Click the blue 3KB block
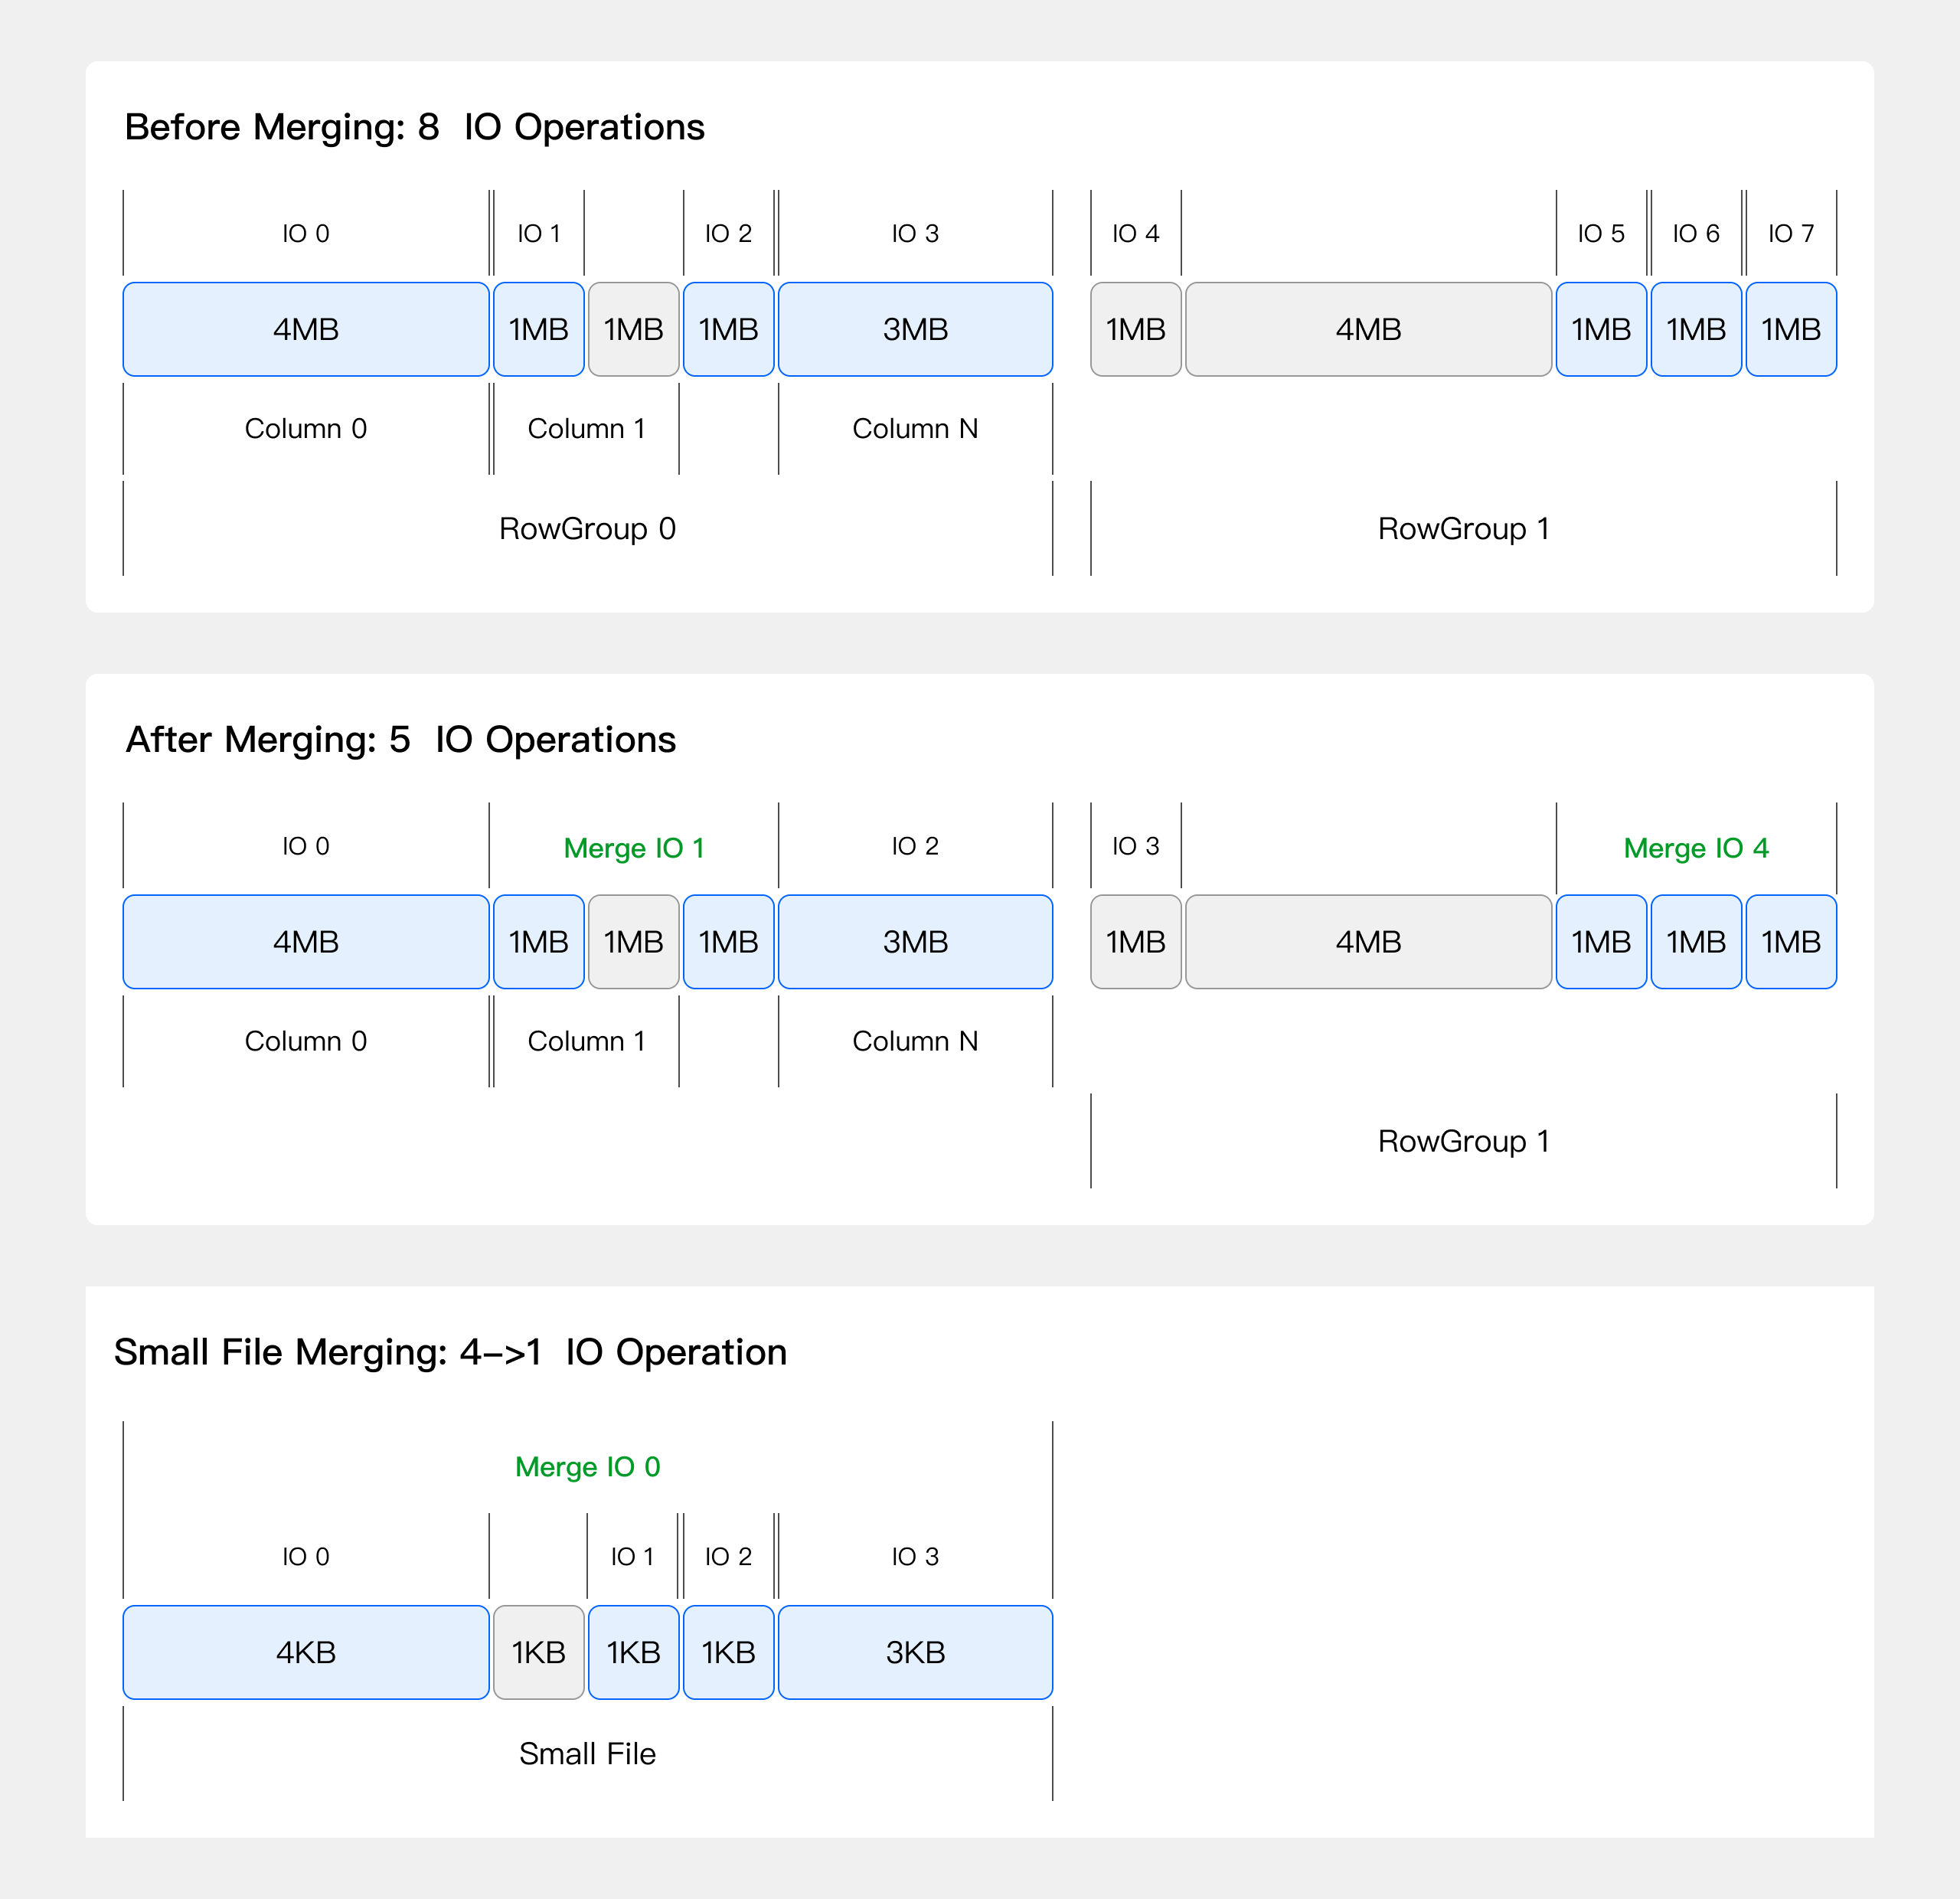 pyautogui.click(x=915, y=1652)
